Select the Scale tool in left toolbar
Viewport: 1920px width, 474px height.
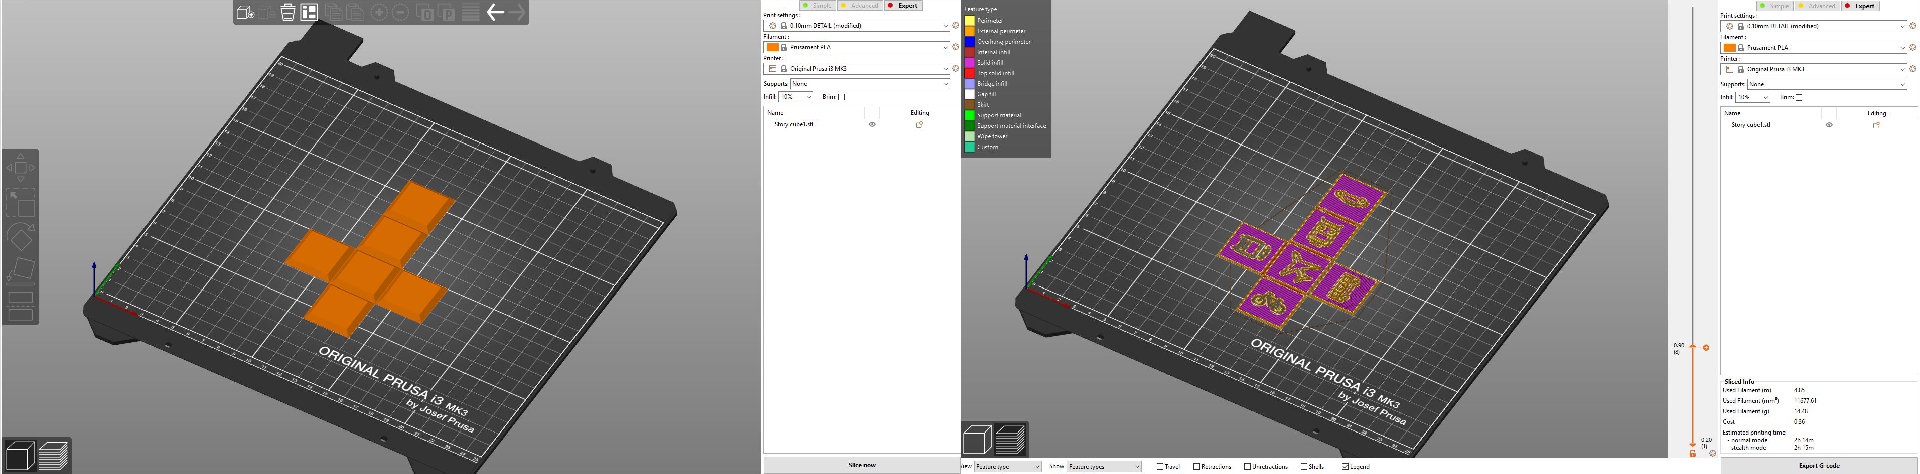tap(20, 204)
